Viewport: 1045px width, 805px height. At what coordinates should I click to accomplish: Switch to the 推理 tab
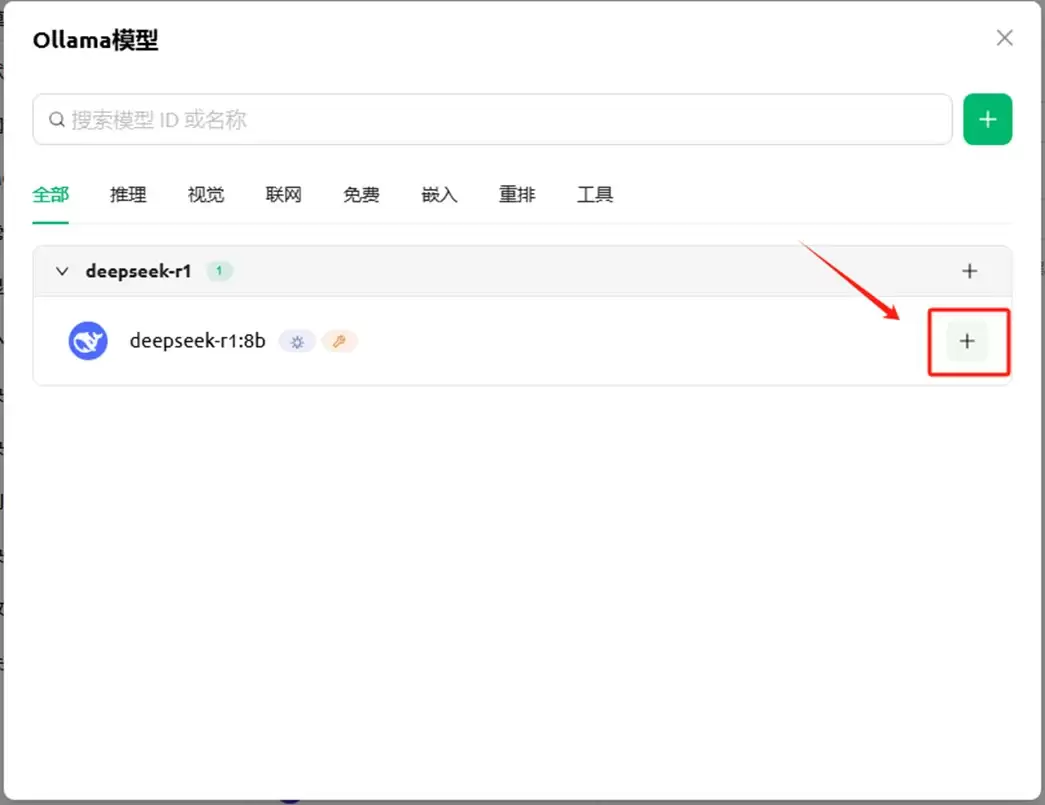(x=128, y=195)
